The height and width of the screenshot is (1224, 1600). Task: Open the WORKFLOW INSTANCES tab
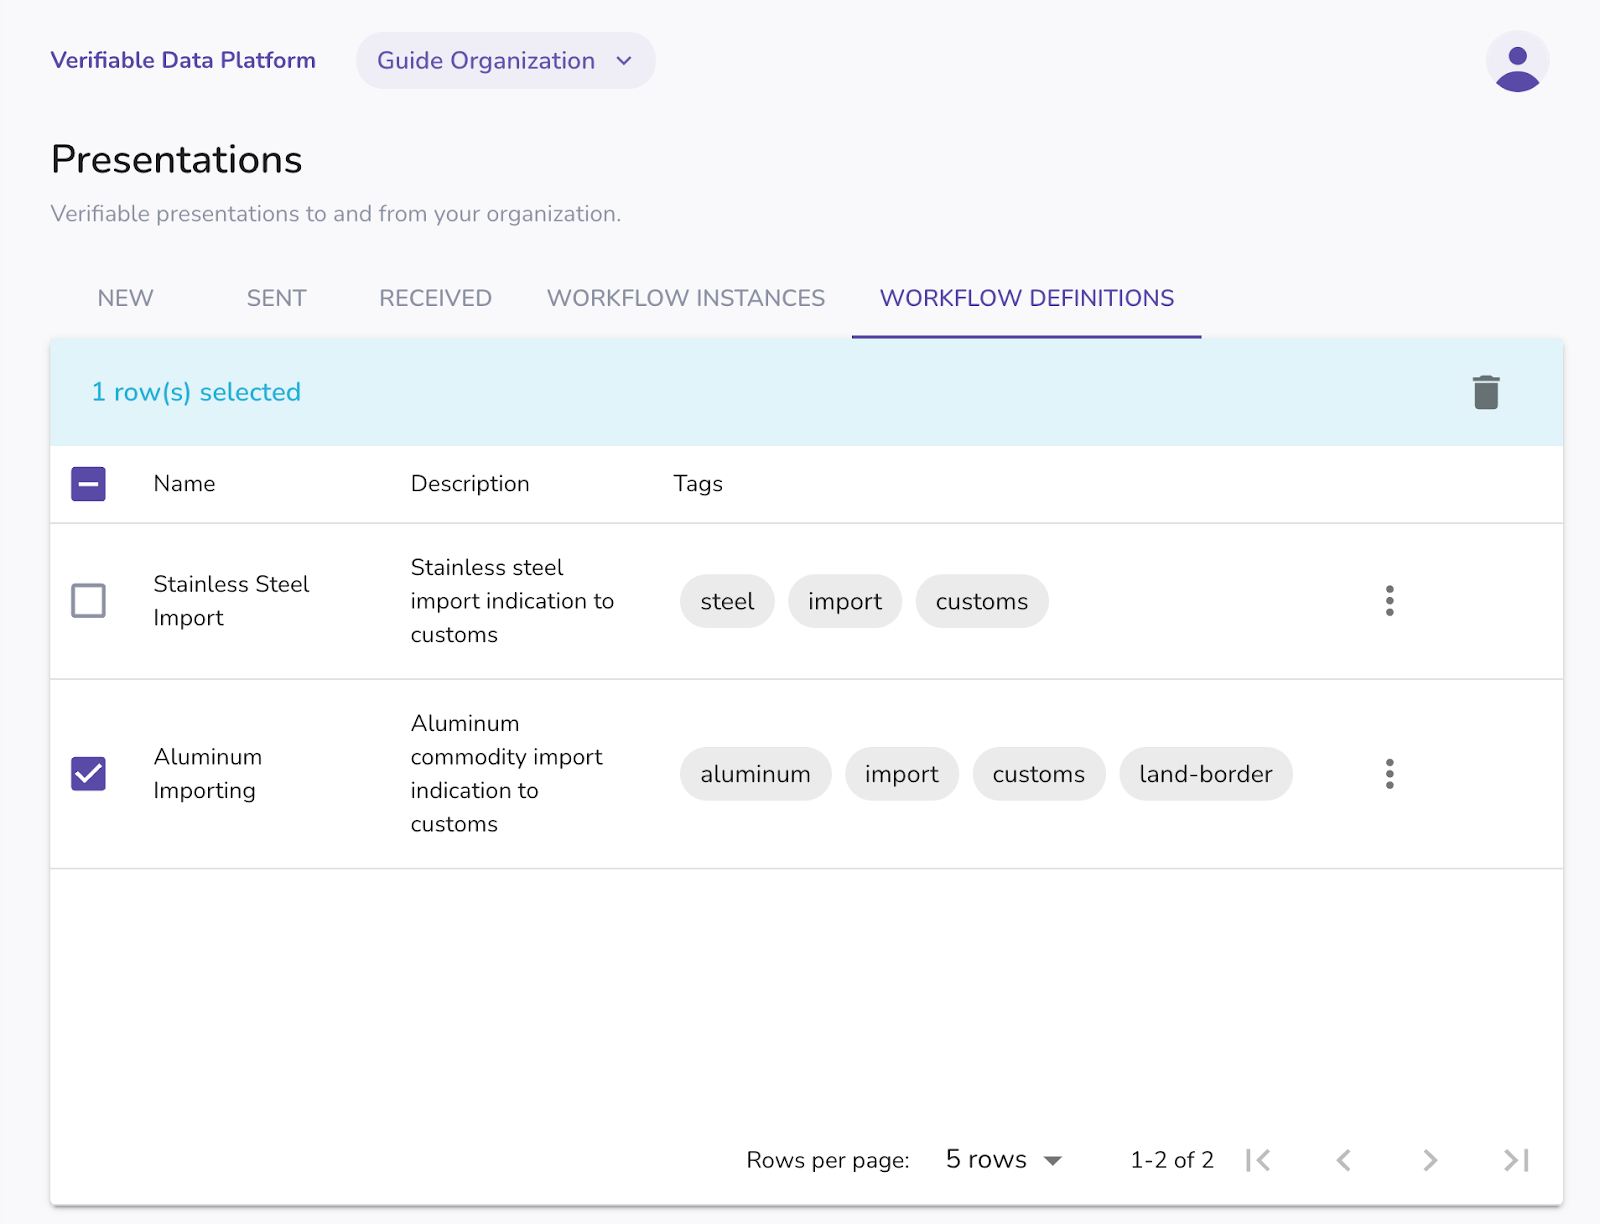pyautogui.click(x=686, y=298)
